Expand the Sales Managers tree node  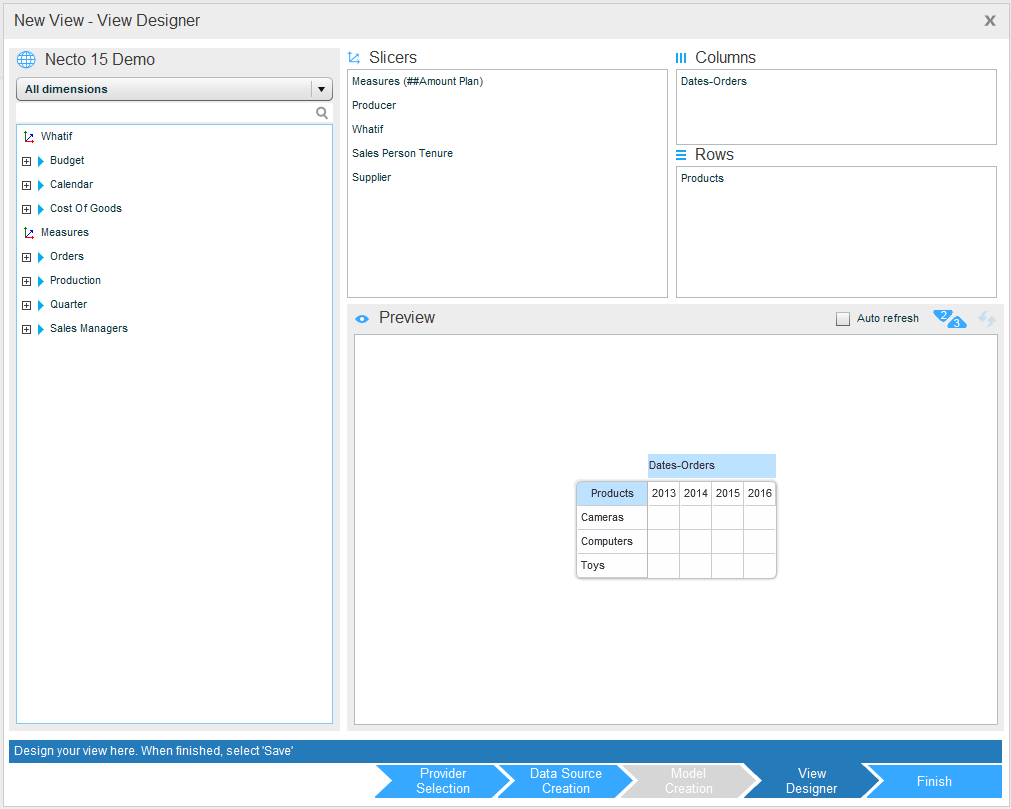pos(26,329)
